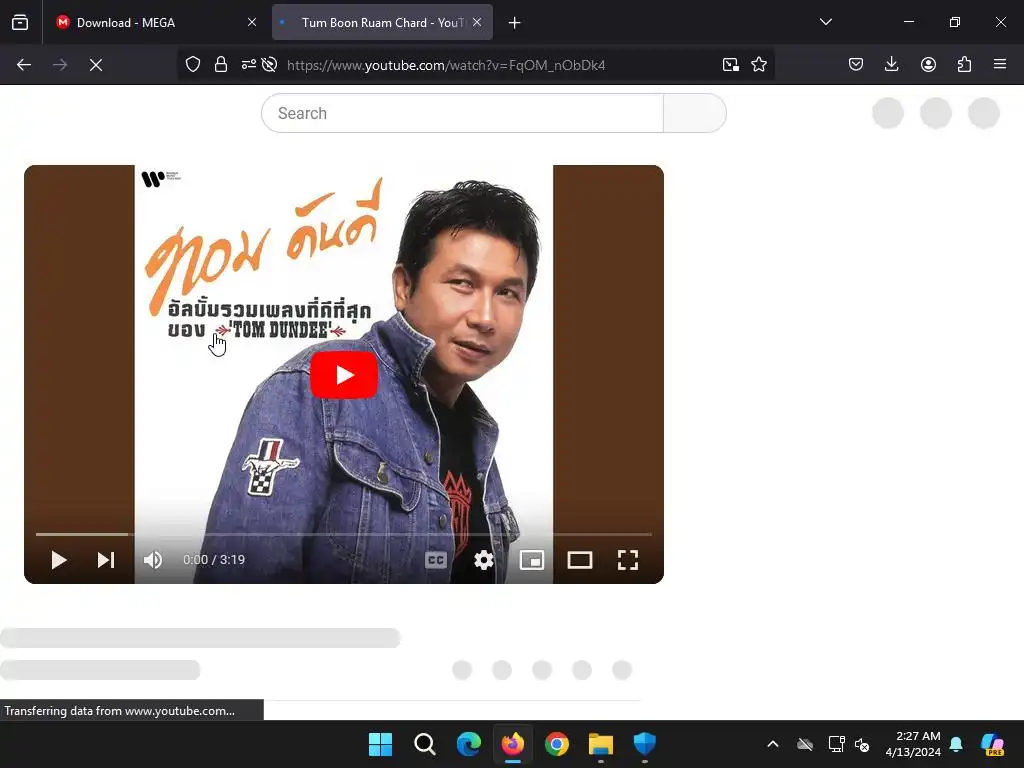
Task: Click the blocked autoplay icon in address bar
Action: (x=269, y=65)
